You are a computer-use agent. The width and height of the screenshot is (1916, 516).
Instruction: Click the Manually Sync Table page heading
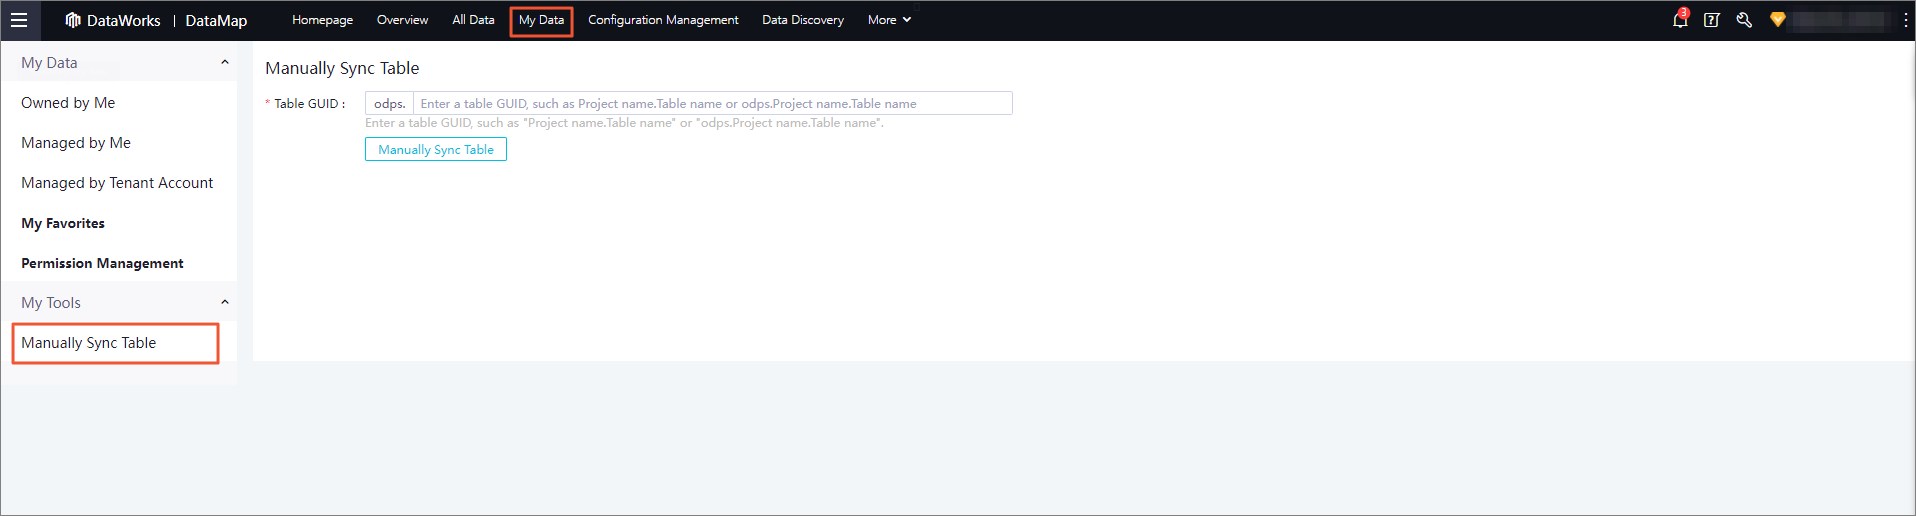pos(342,68)
